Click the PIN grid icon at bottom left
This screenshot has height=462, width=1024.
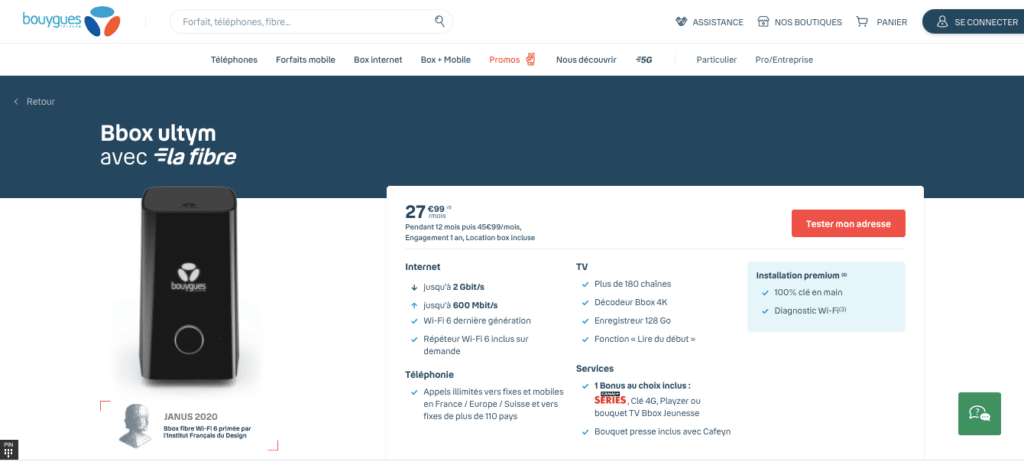pyautogui.click(x=8, y=450)
